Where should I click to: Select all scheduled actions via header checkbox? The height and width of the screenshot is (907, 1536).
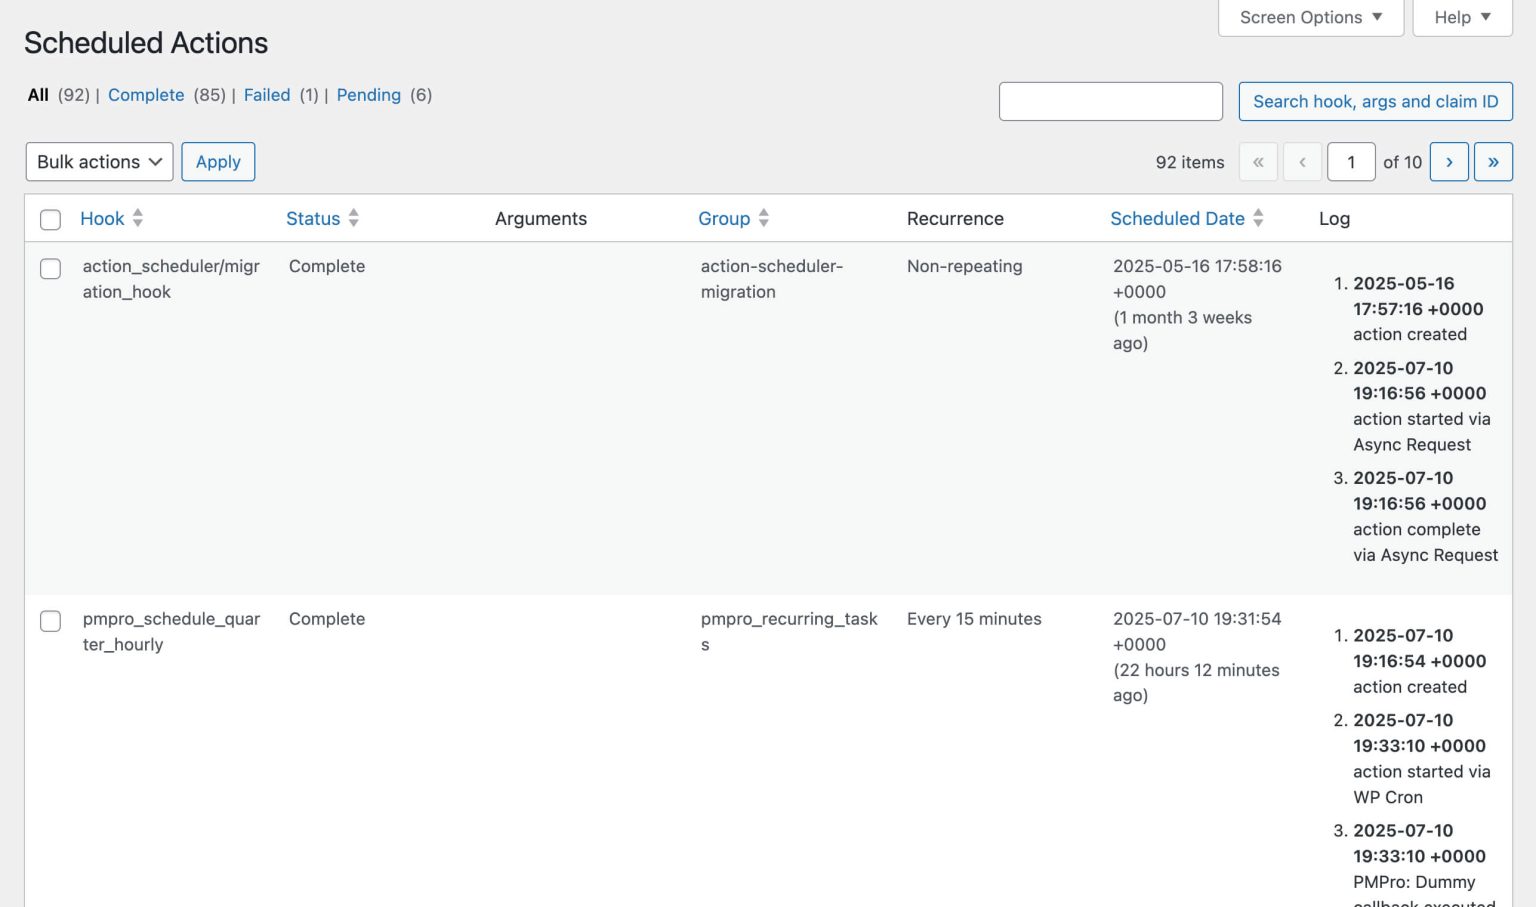click(50, 219)
